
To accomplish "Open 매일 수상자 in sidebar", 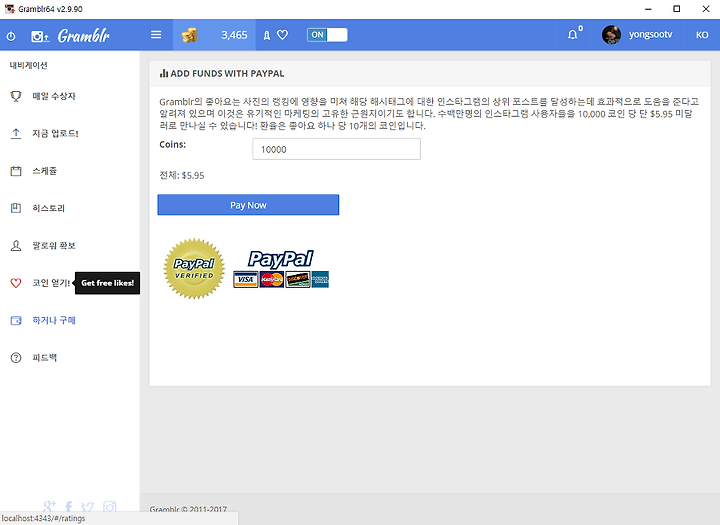I will [x=54, y=96].
